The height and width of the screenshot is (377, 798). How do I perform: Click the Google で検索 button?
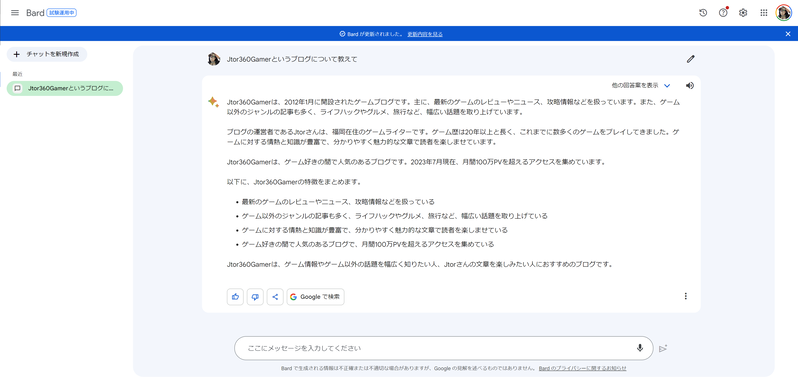tap(316, 297)
